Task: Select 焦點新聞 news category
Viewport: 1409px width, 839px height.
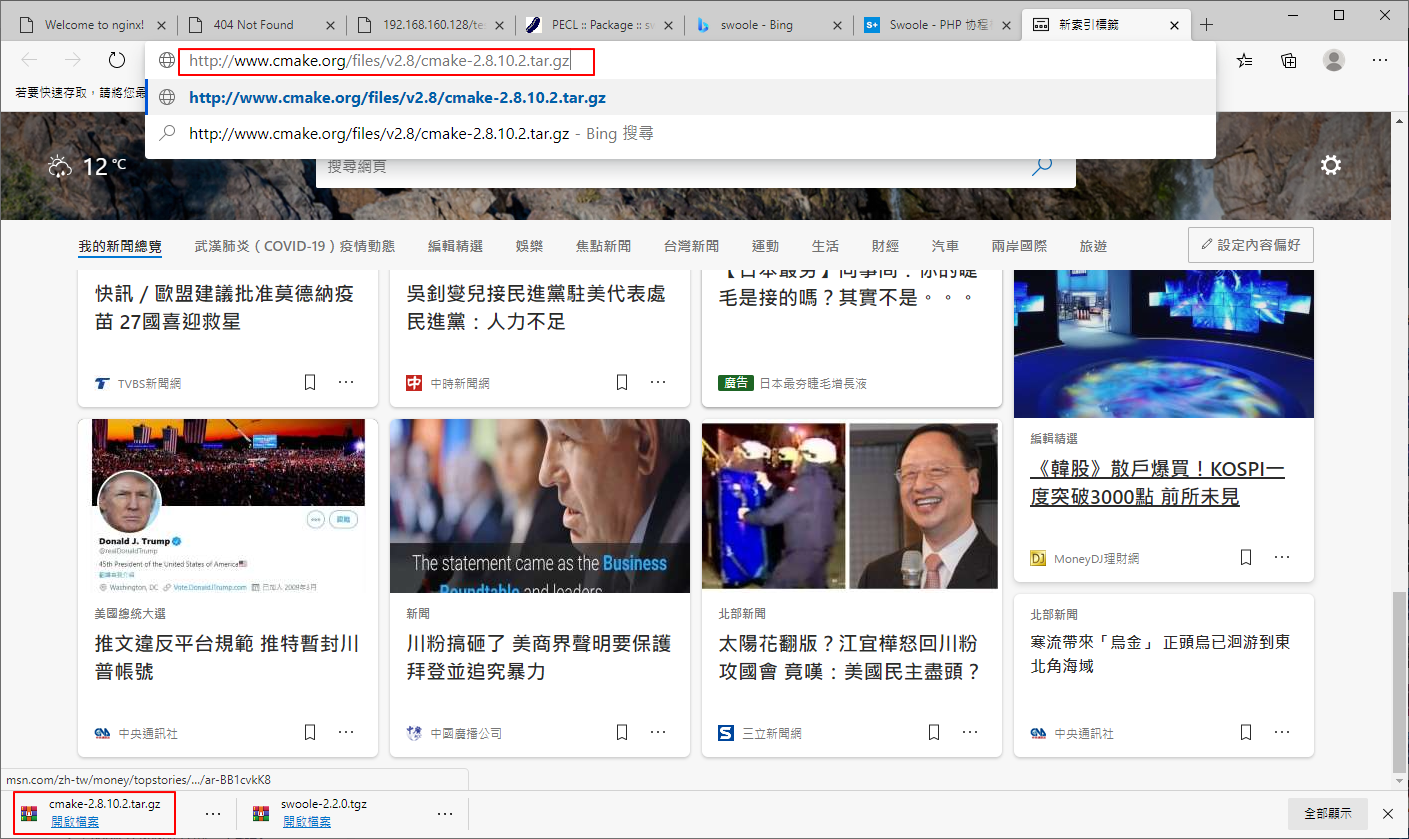Action: (x=604, y=246)
